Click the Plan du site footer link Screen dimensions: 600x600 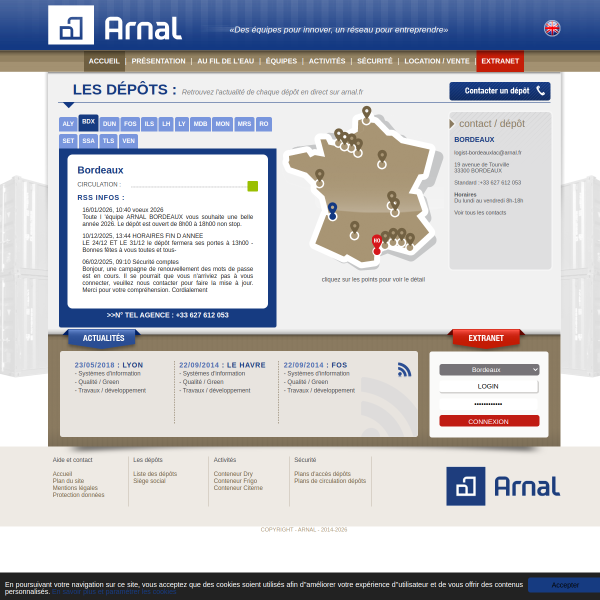pyautogui.click(x=68, y=481)
